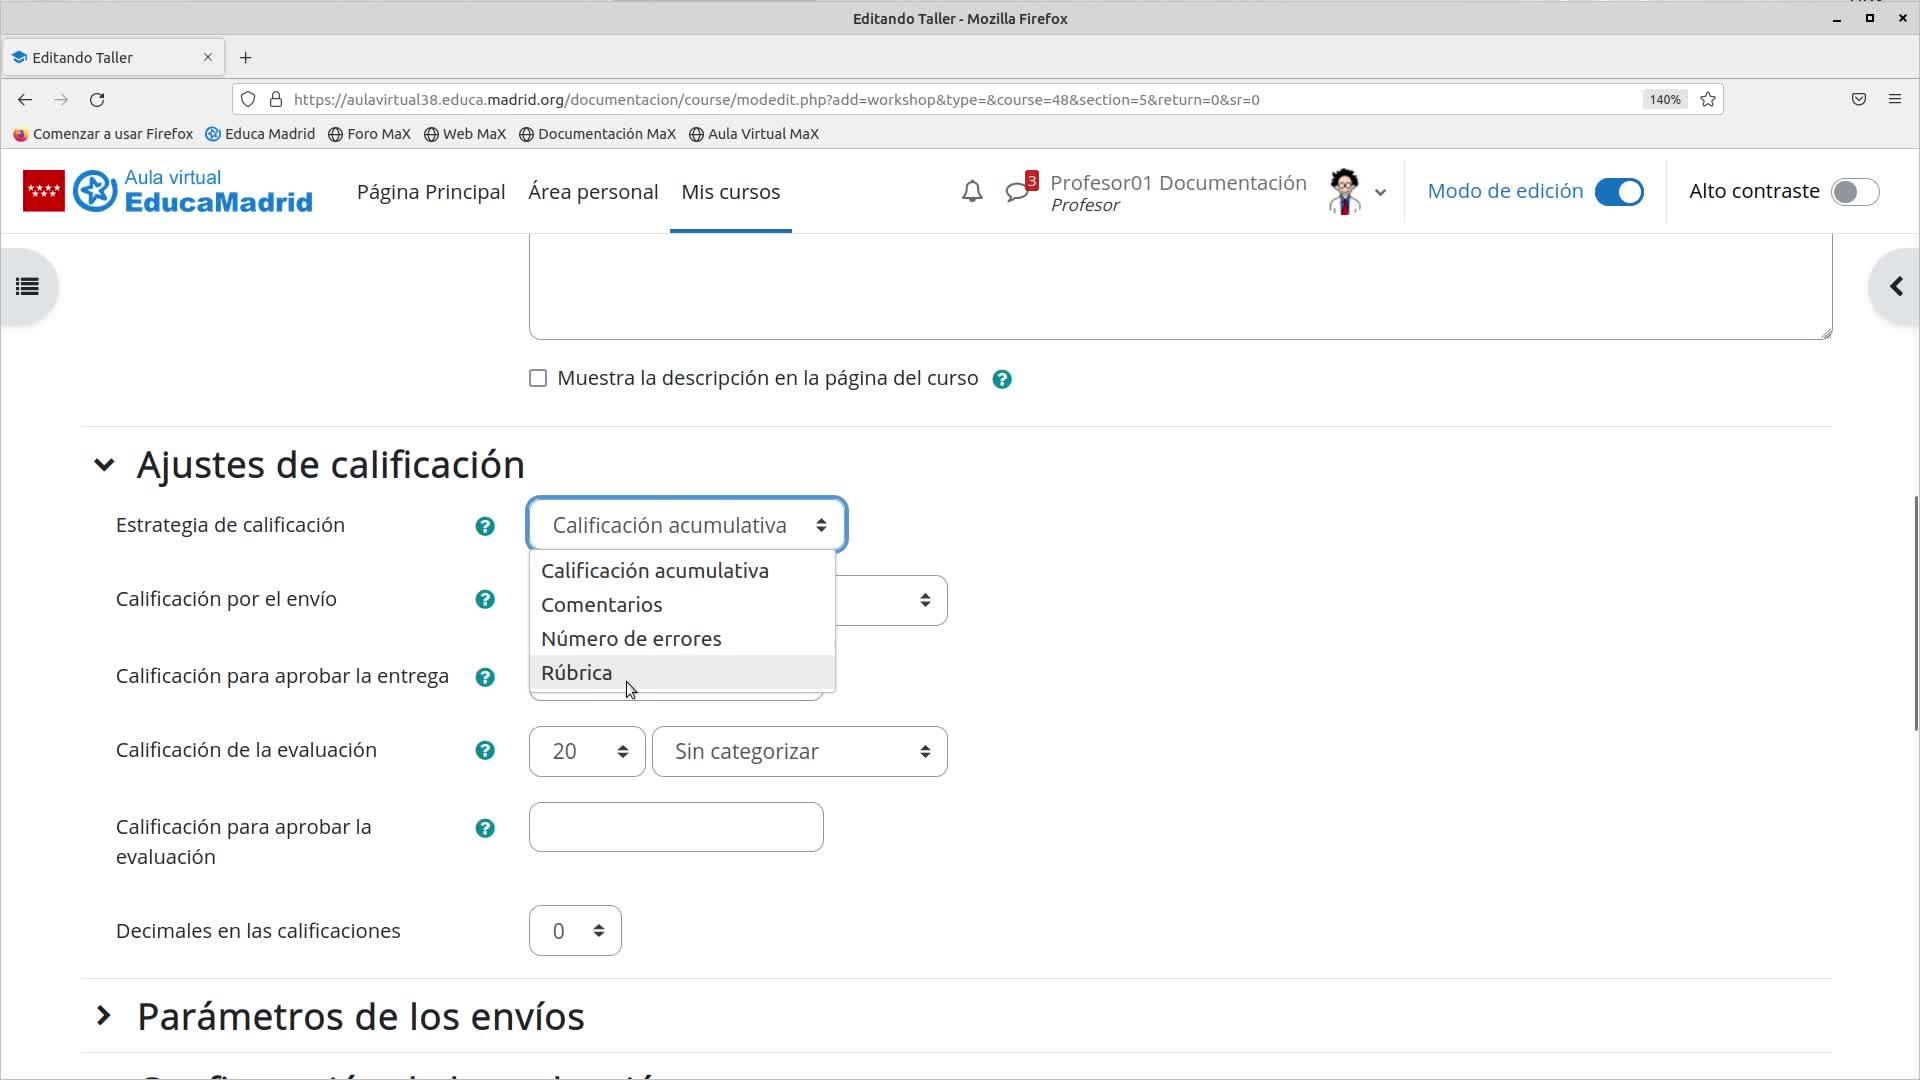Open the notifications bell icon
This screenshot has height=1080, width=1920.
(971, 192)
